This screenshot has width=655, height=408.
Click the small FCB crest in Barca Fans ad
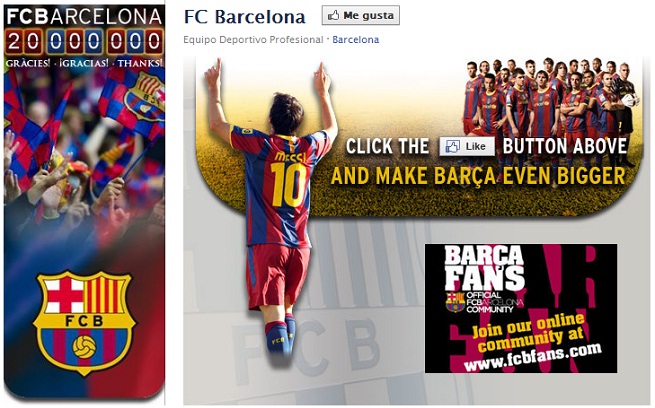tap(455, 303)
